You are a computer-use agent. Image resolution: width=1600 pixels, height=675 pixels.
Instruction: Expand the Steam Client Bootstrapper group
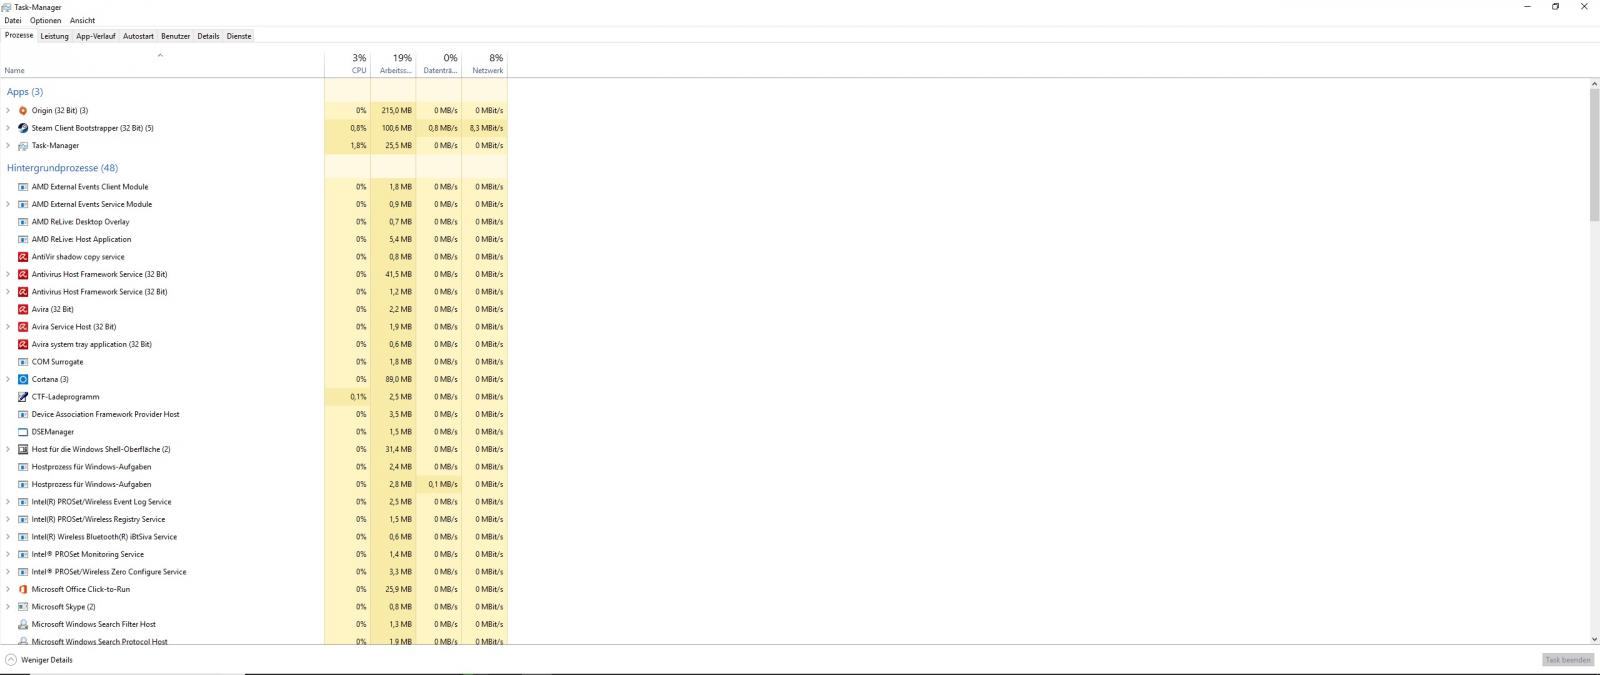pos(8,128)
